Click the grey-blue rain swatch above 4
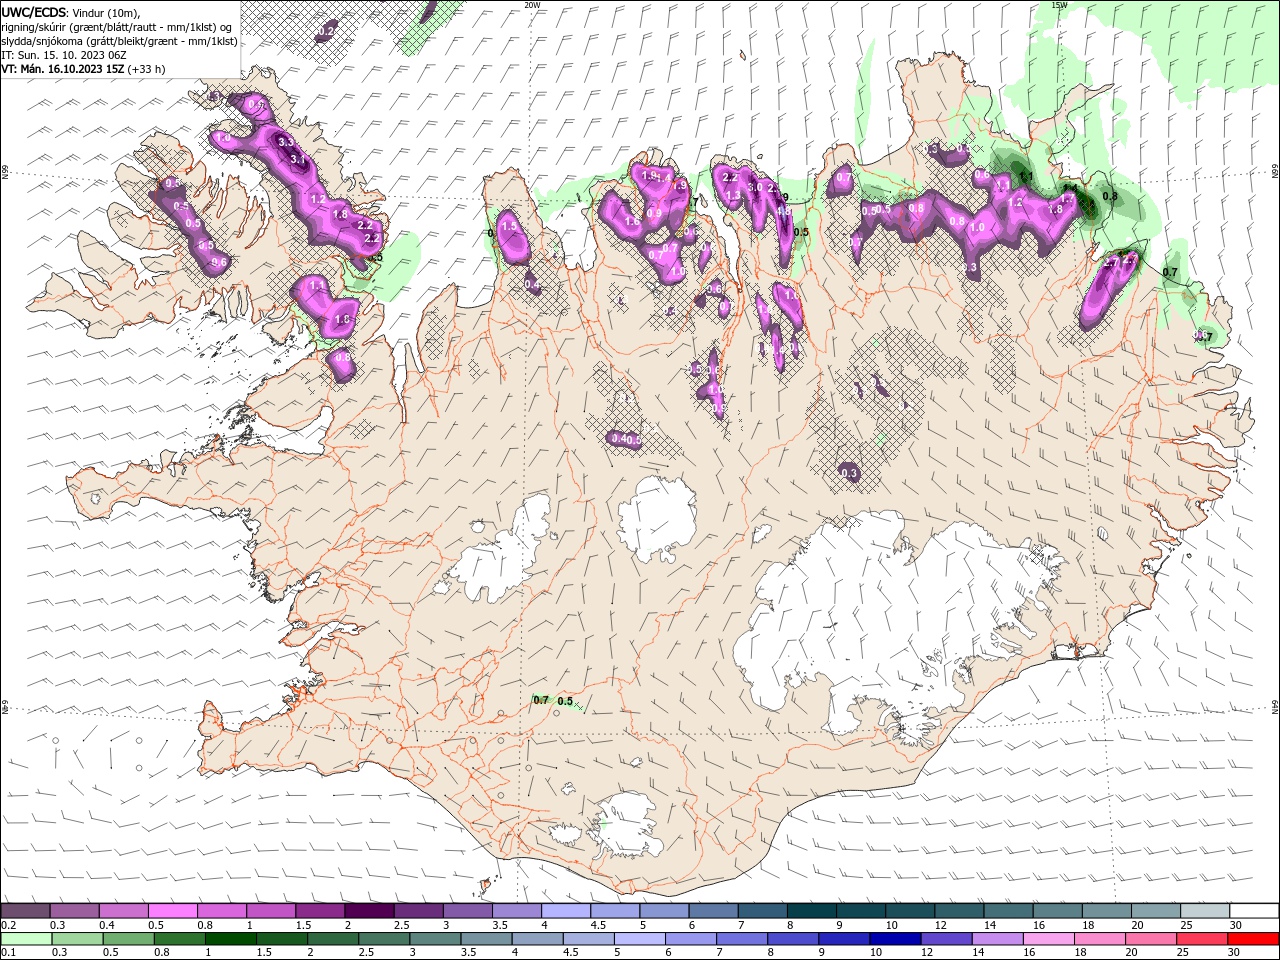1280x960 pixels. [x=537, y=939]
